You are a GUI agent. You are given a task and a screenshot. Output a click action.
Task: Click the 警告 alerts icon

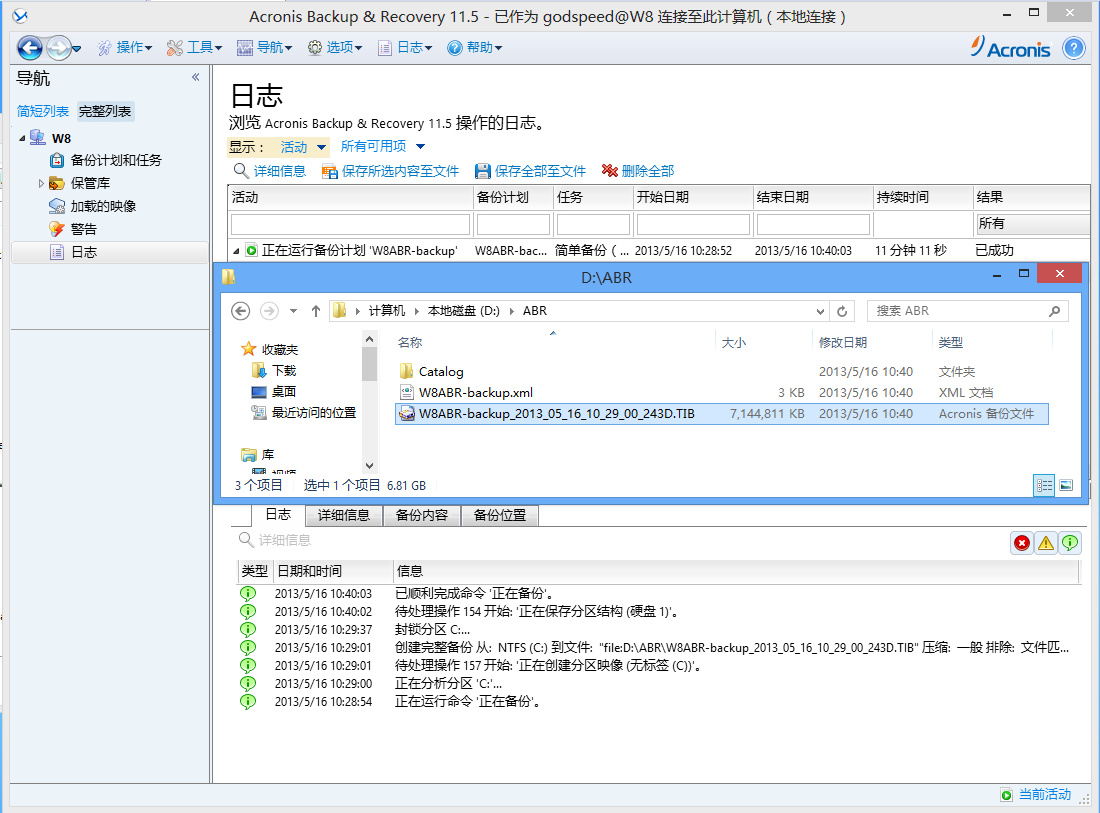57,229
